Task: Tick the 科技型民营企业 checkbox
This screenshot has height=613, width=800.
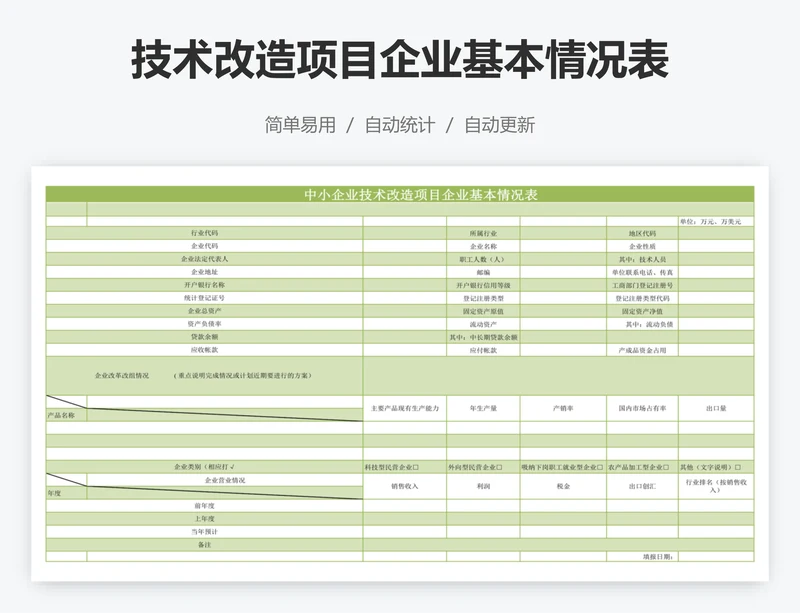Action: (416, 467)
